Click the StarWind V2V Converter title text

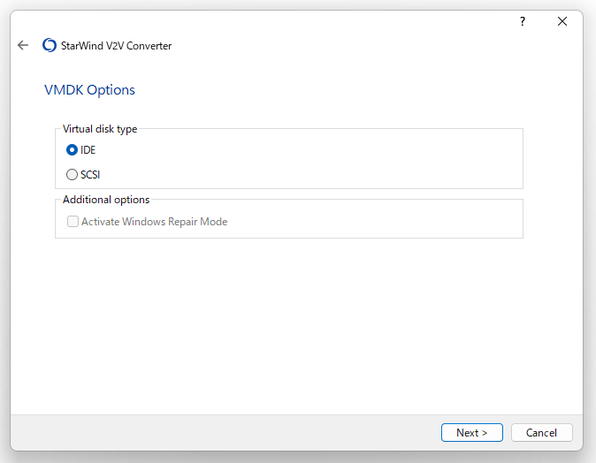click(x=116, y=46)
